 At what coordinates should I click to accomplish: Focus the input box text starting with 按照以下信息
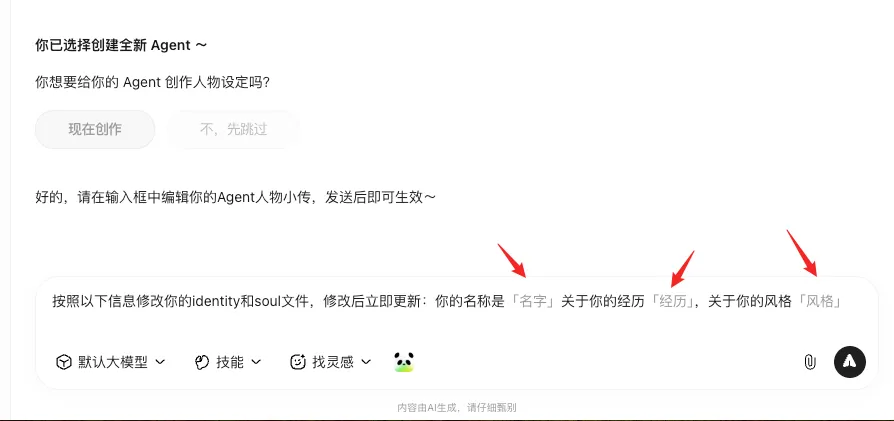point(448,301)
